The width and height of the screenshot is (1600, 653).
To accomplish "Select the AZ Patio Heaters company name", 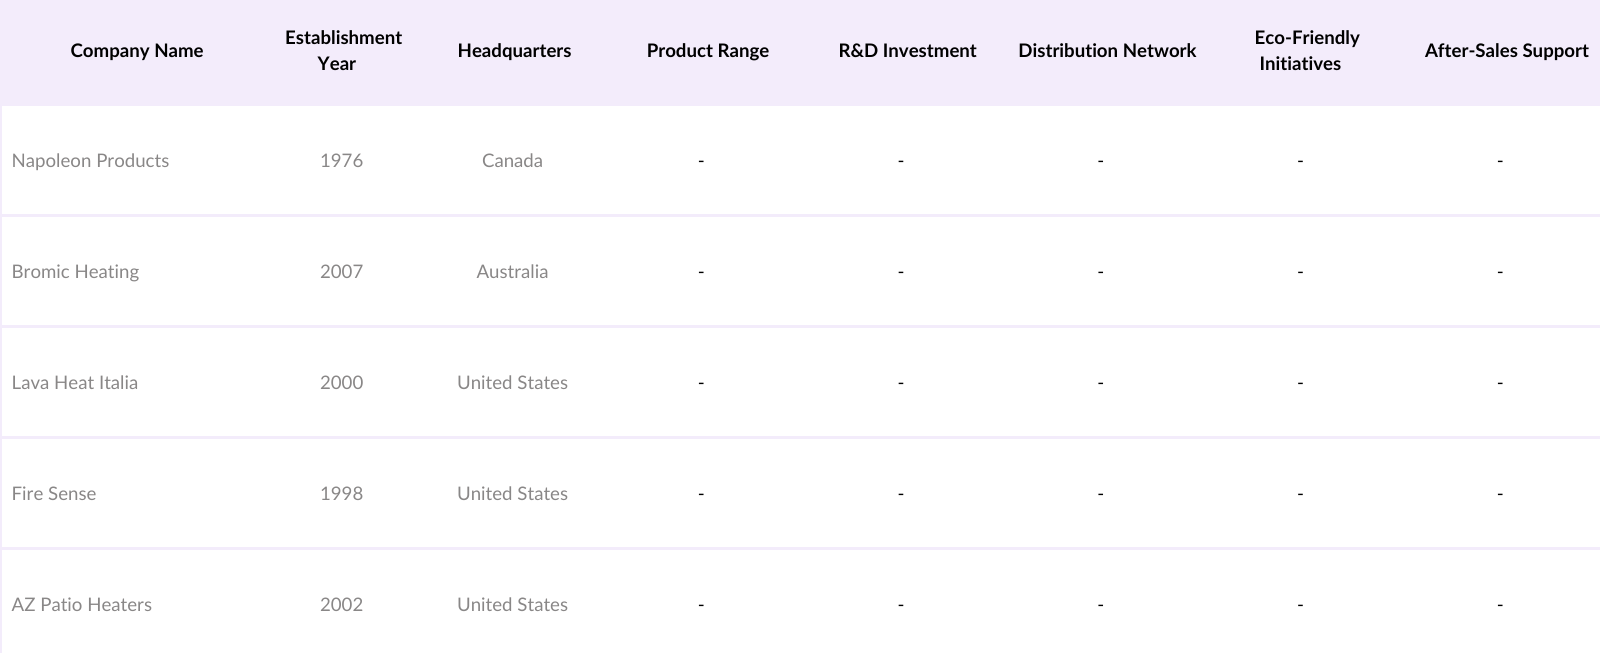I will [x=82, y=605].
